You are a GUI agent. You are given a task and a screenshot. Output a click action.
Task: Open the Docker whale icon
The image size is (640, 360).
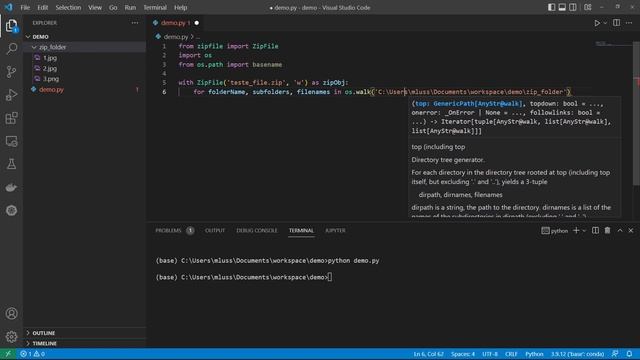[11, 187]
